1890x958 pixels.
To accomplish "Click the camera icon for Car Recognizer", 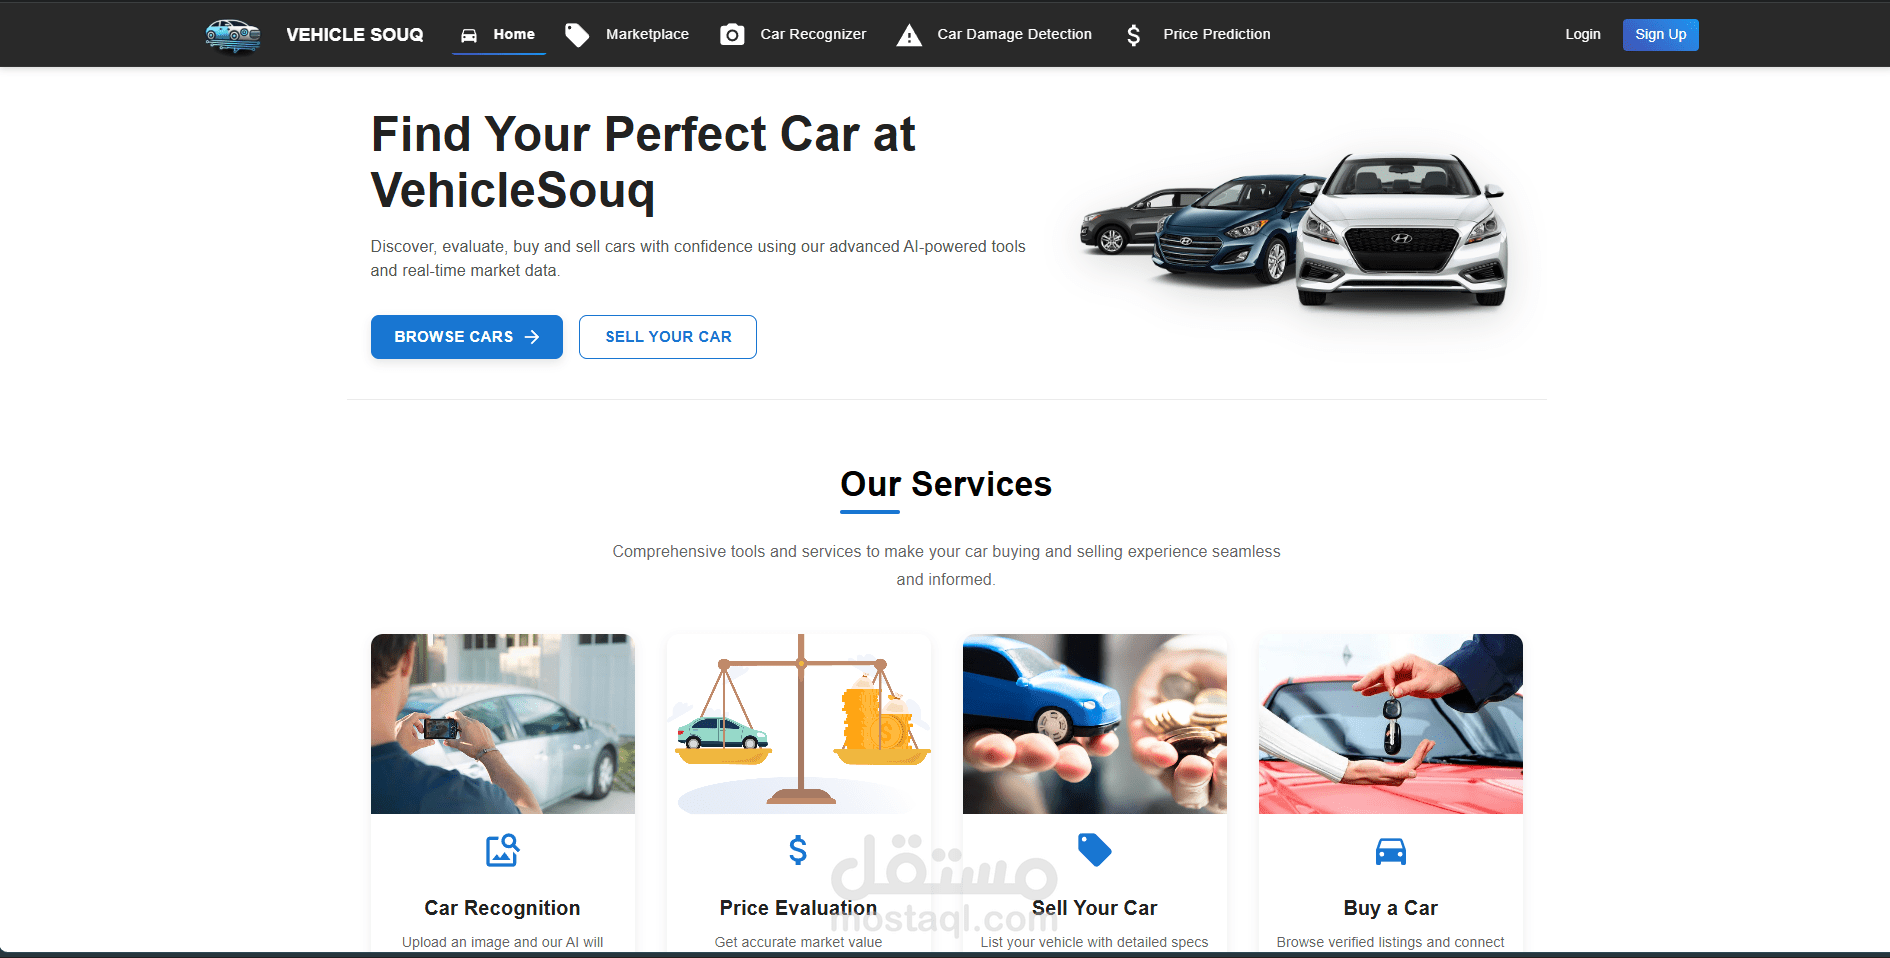I will [732, 35].
